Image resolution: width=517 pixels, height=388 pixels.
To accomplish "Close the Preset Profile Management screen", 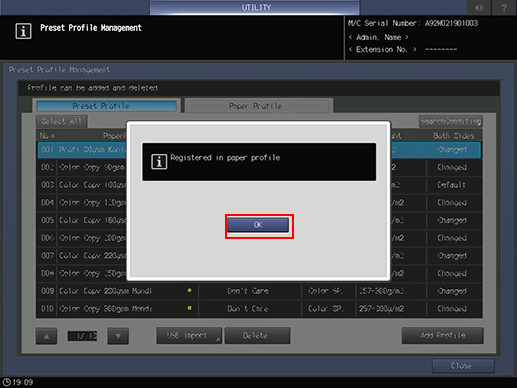I will pos(463,366).
